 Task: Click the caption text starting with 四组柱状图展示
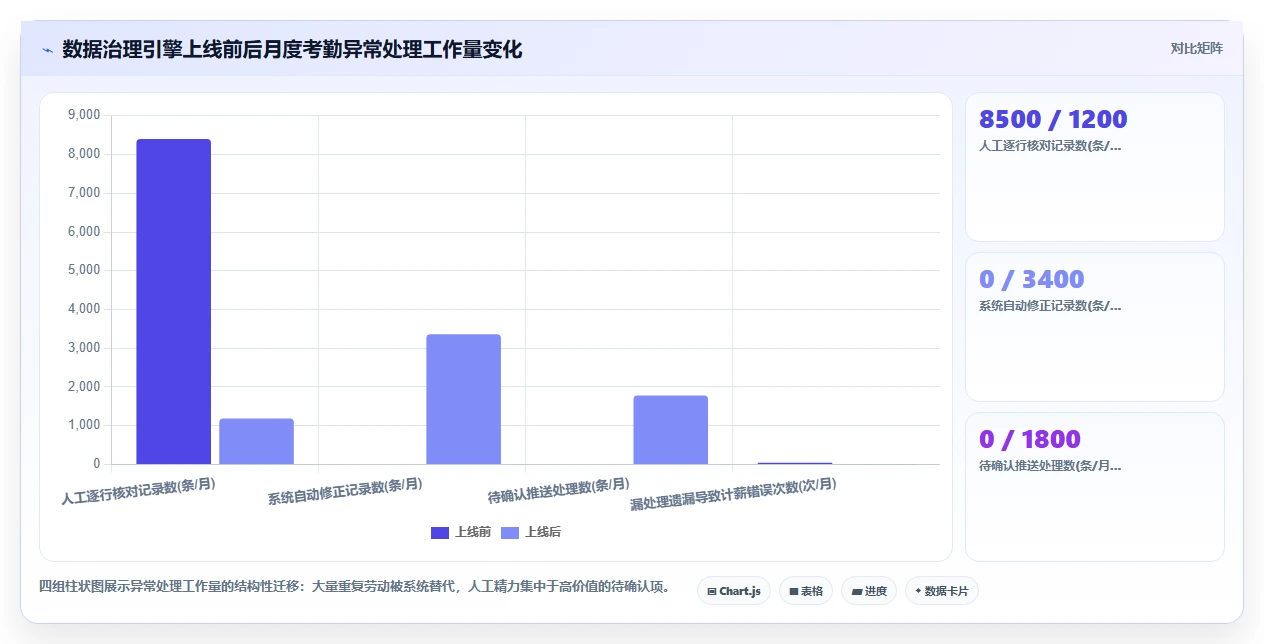(x=354, y=586)
